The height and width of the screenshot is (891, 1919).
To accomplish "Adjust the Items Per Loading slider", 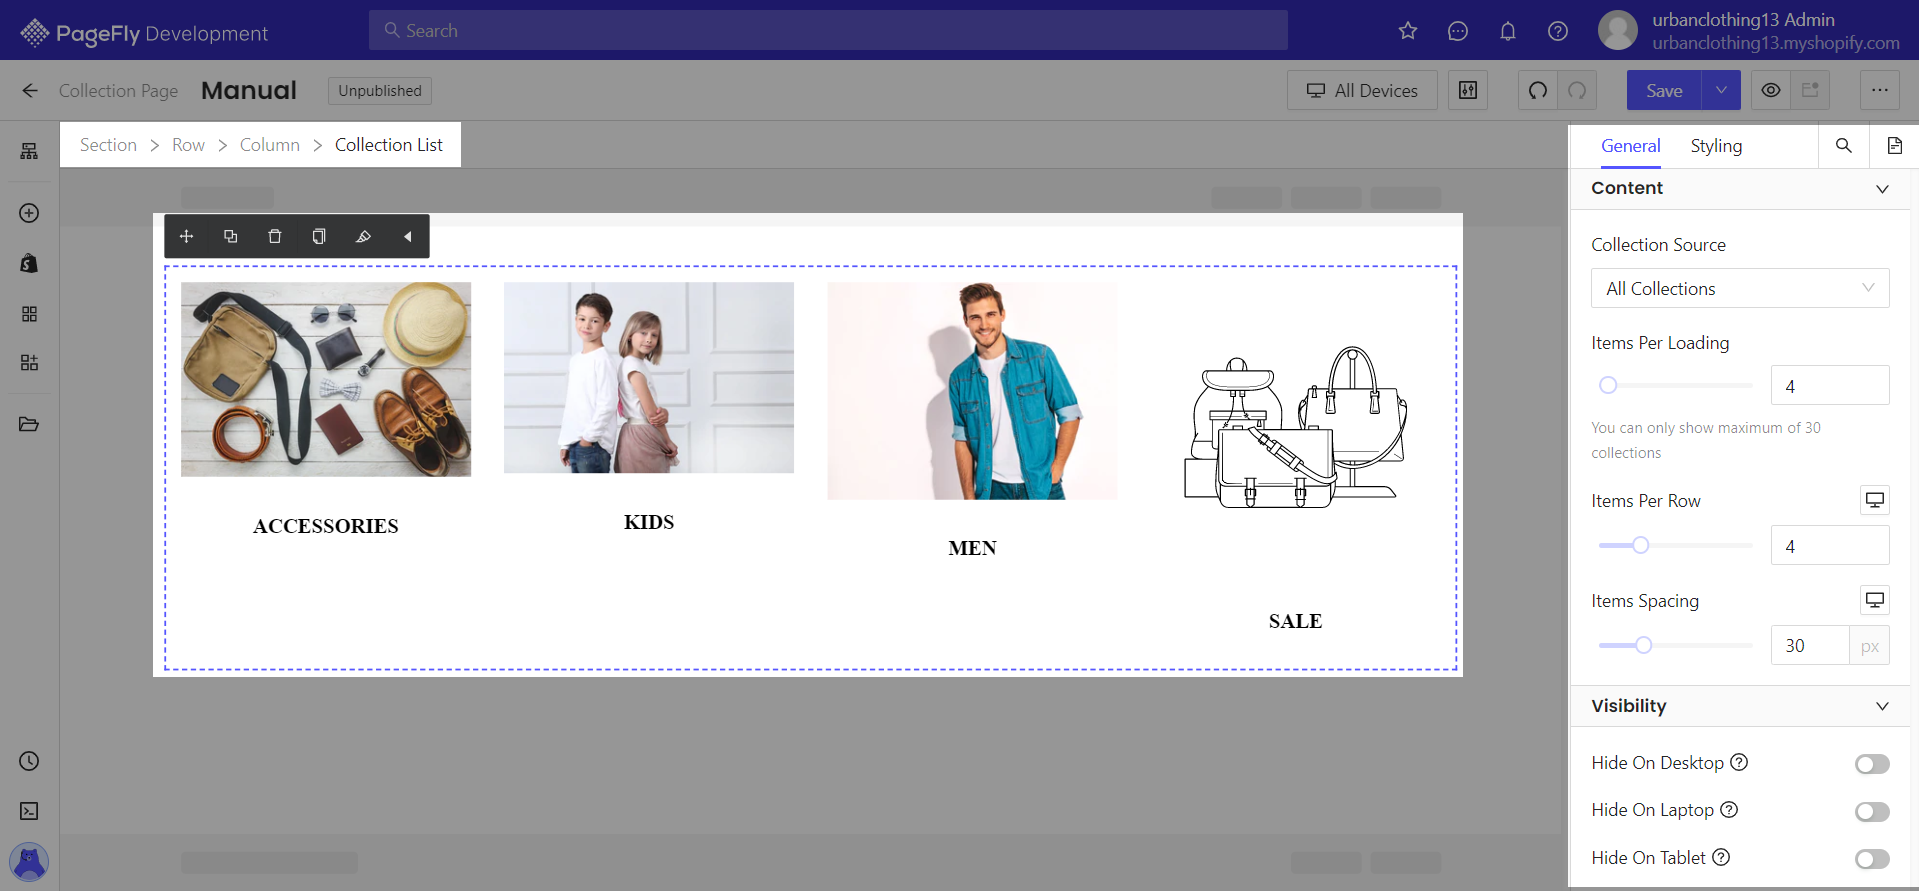I will [1675, 385].
